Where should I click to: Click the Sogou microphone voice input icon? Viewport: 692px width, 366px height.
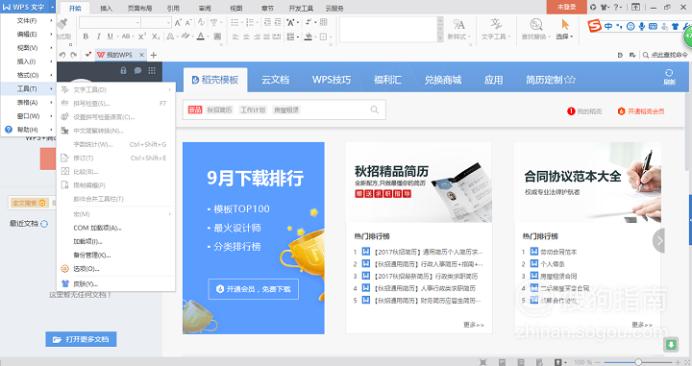tap(642, 26)
